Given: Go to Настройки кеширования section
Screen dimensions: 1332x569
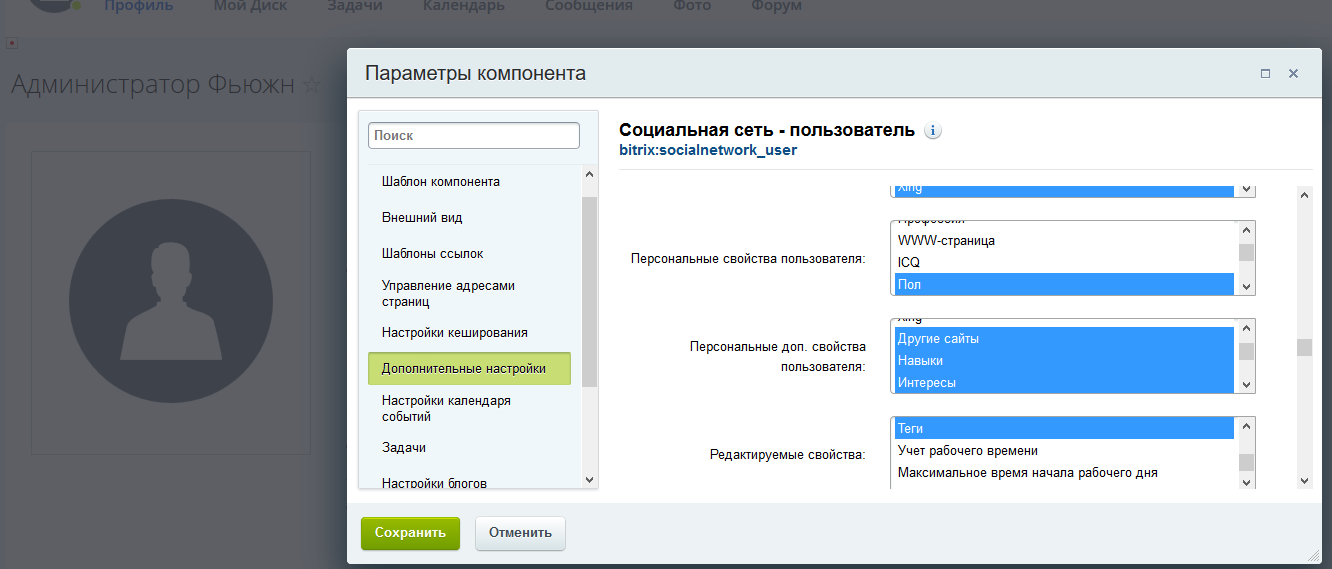Looking at the screenshot, I should 454,333.
